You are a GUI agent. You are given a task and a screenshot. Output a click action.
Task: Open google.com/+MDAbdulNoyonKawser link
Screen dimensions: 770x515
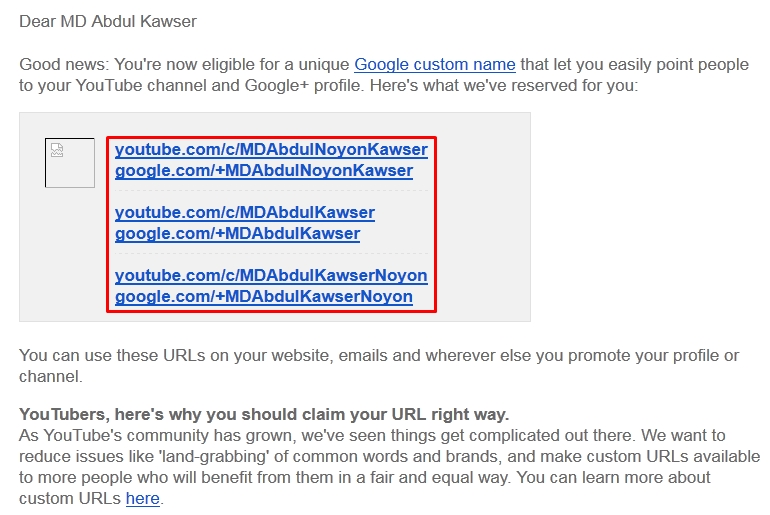(x=263, y=171)
